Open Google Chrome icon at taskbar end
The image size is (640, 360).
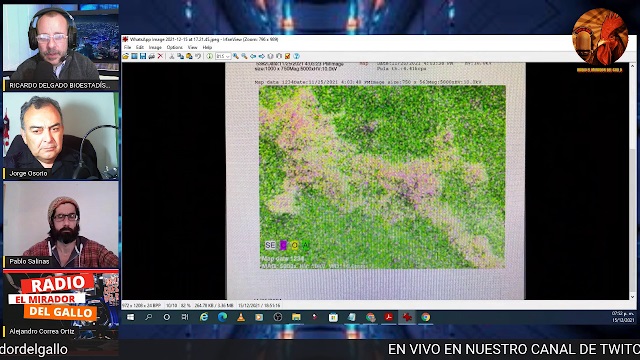tap(426, 317)
